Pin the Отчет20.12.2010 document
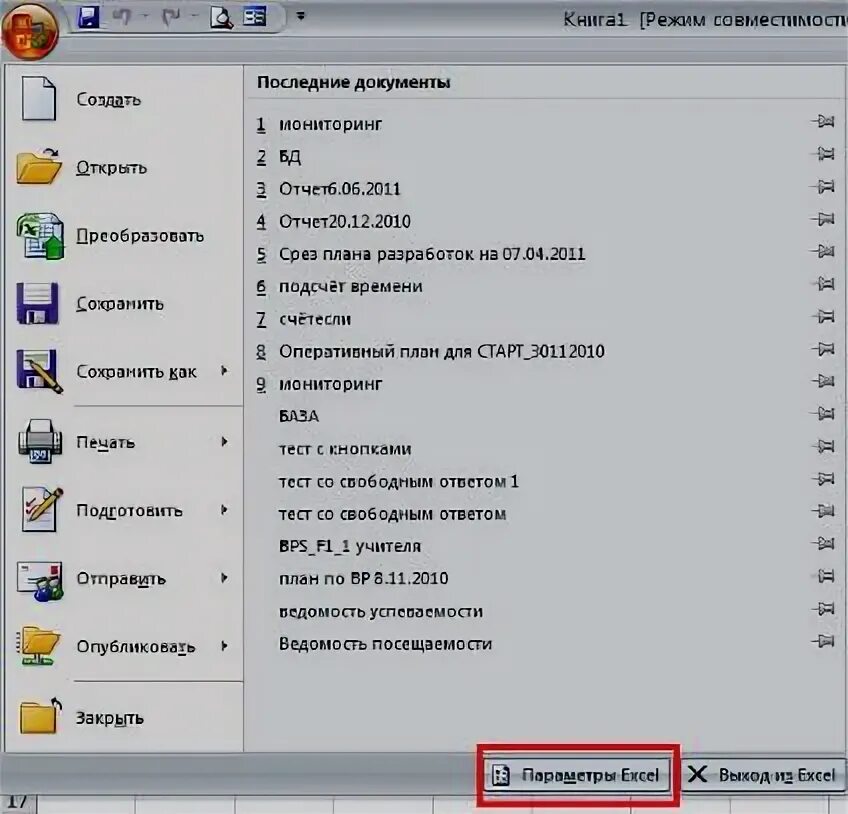 [x=824, y=219]
